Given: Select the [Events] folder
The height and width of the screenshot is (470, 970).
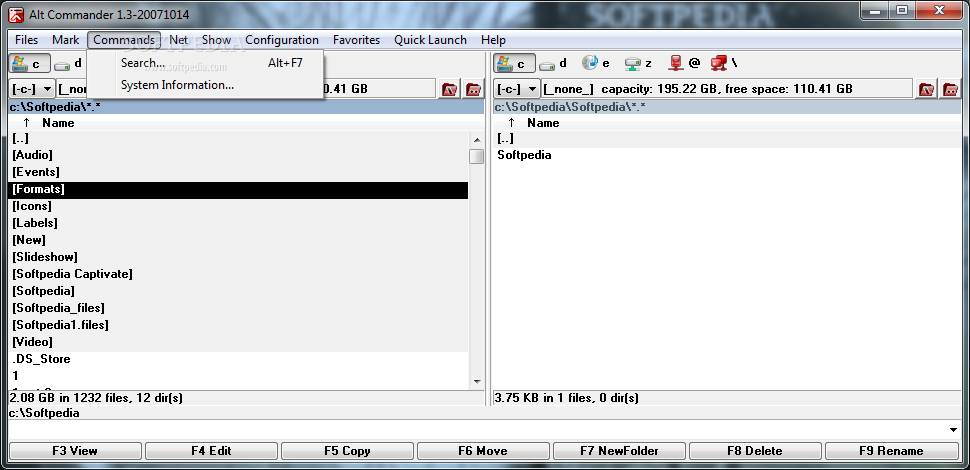Looking at the screenshot, I should pyautogui.click(x=238, y=172).
